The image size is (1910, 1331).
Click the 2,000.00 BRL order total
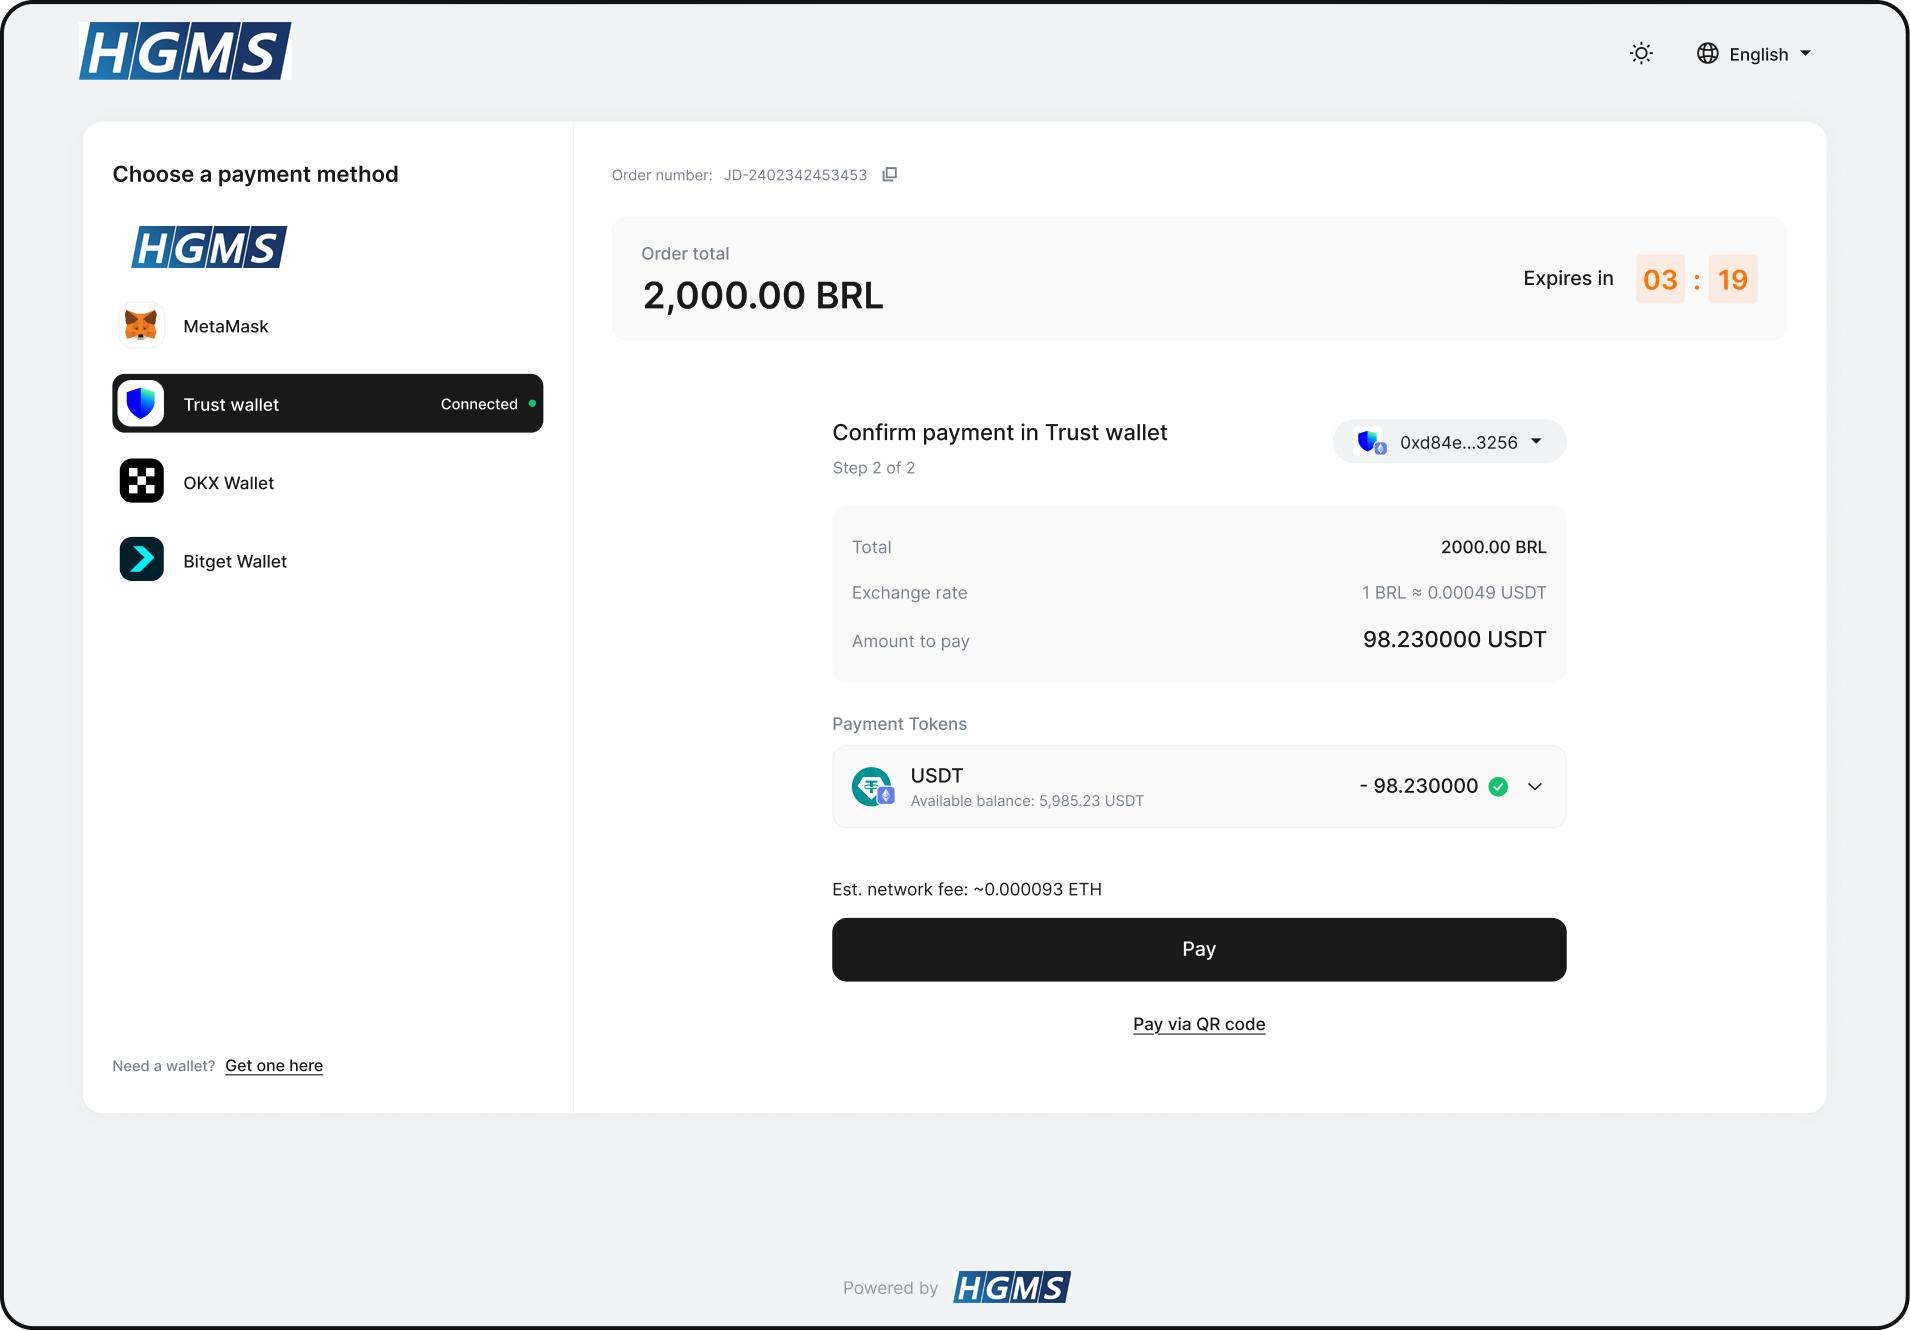click(x=763, y=296)
